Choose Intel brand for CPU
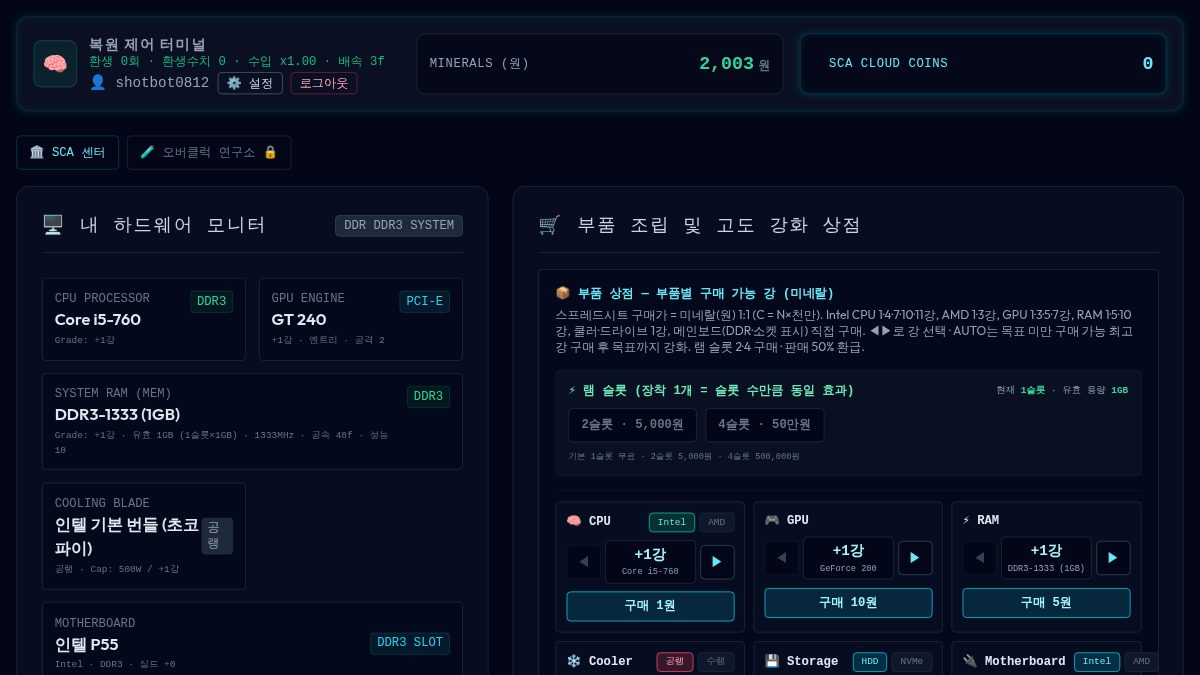1200x675 pixels. [x=672, y=522]
